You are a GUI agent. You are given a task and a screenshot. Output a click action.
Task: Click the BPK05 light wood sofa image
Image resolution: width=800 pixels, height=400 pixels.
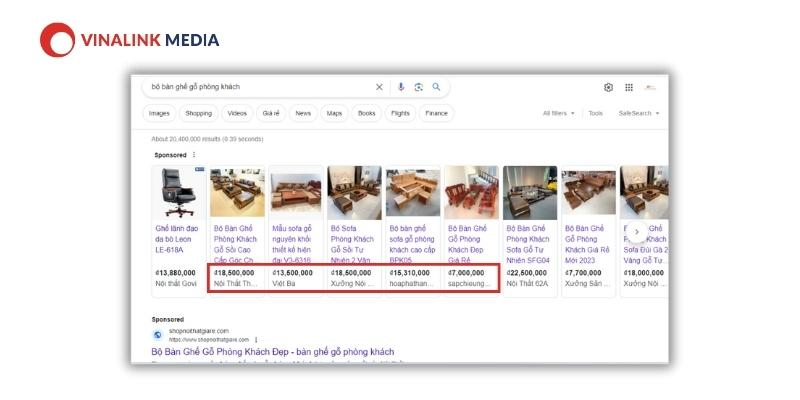click(x=413, y=192)
